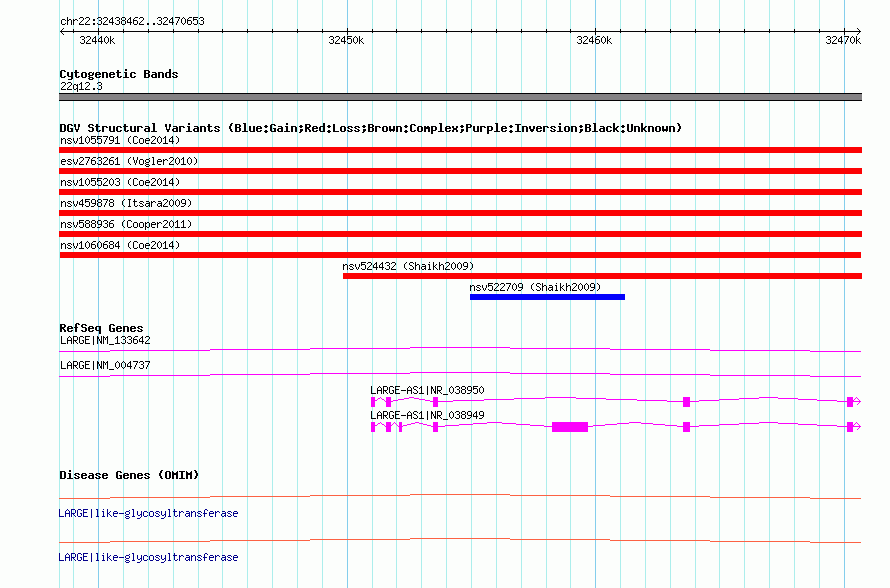Image resolution: width=890 pixels, height=588 pixels.
Task: Select the nsv1060684 (Coe2014) variant bar
Action: tap(460, 255)
